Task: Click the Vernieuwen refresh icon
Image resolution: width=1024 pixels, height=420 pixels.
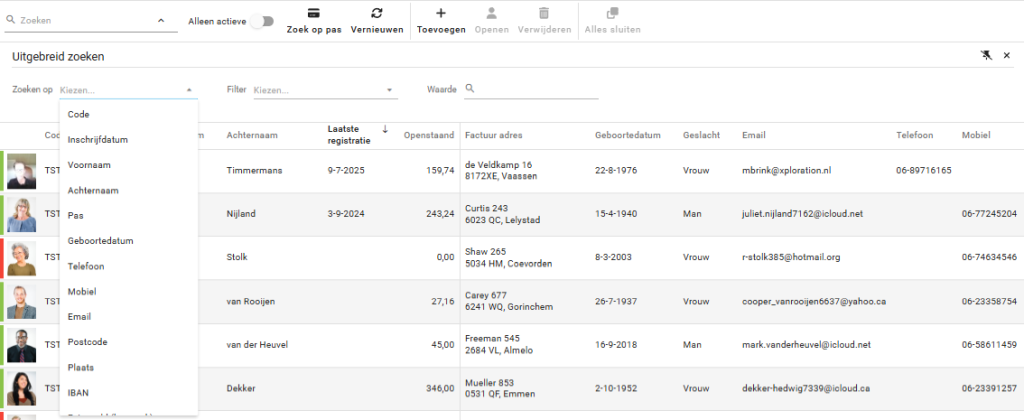Action: (x=377, y=13)
